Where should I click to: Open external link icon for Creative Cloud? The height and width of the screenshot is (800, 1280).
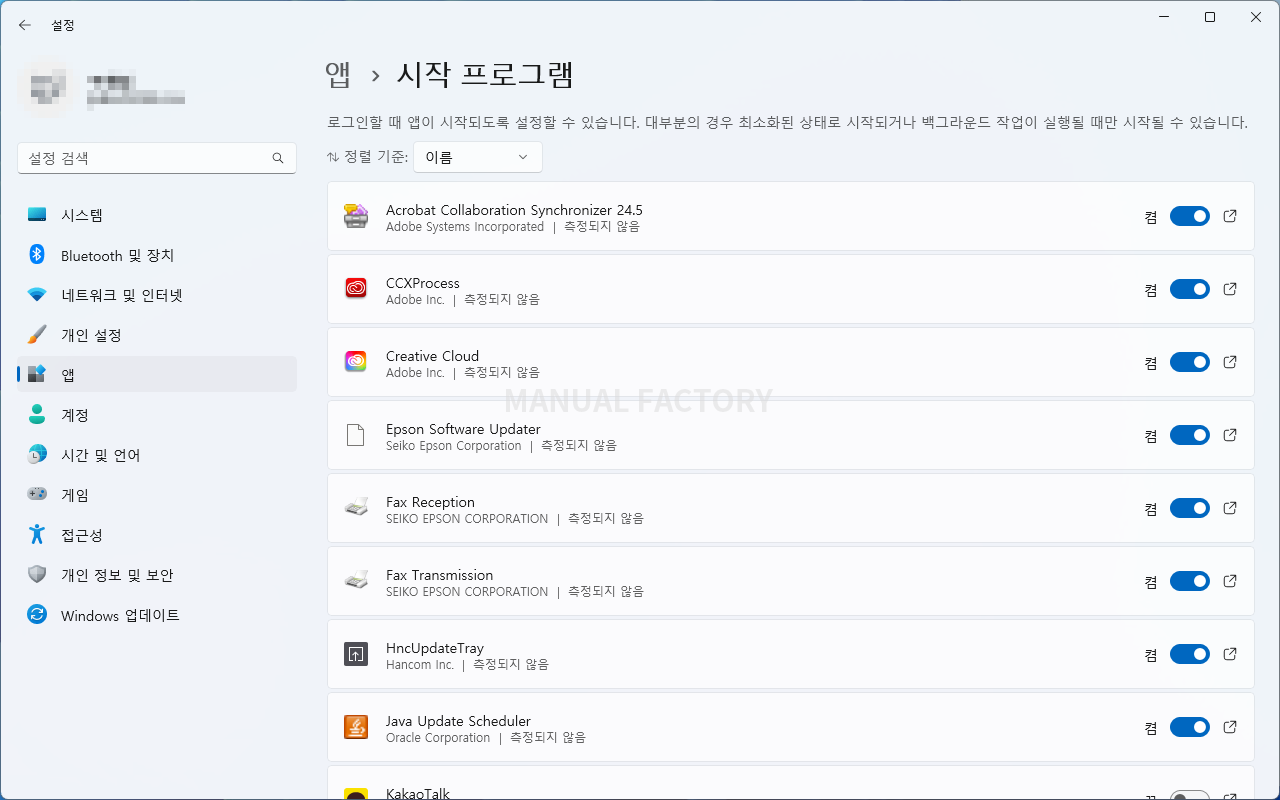pos(1230,362)
